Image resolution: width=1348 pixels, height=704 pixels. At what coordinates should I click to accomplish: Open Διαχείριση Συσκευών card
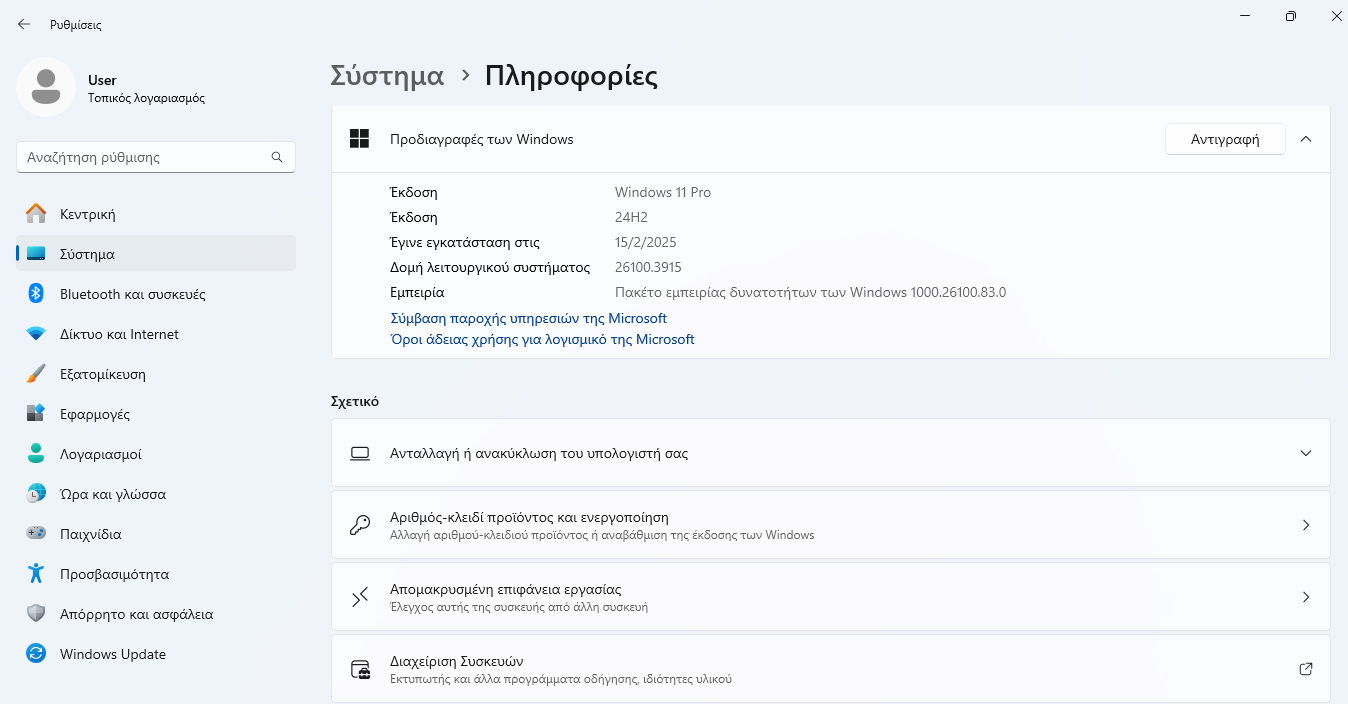[x=830, y=669]
